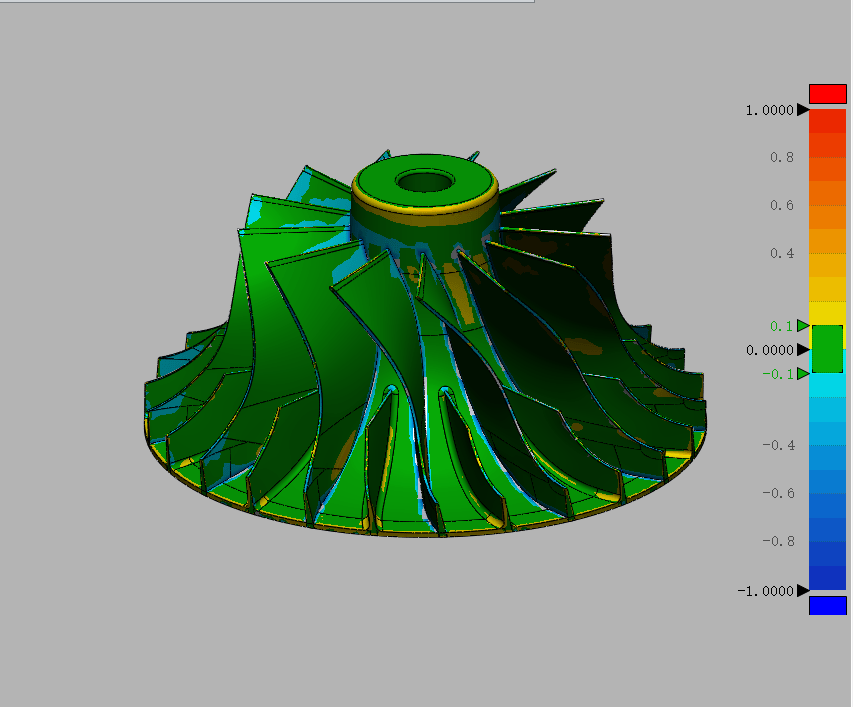The width and height of the screenshot is (853, 707).
Task: Click the center bore hole of impeller hub
Action: click(425, 181)
